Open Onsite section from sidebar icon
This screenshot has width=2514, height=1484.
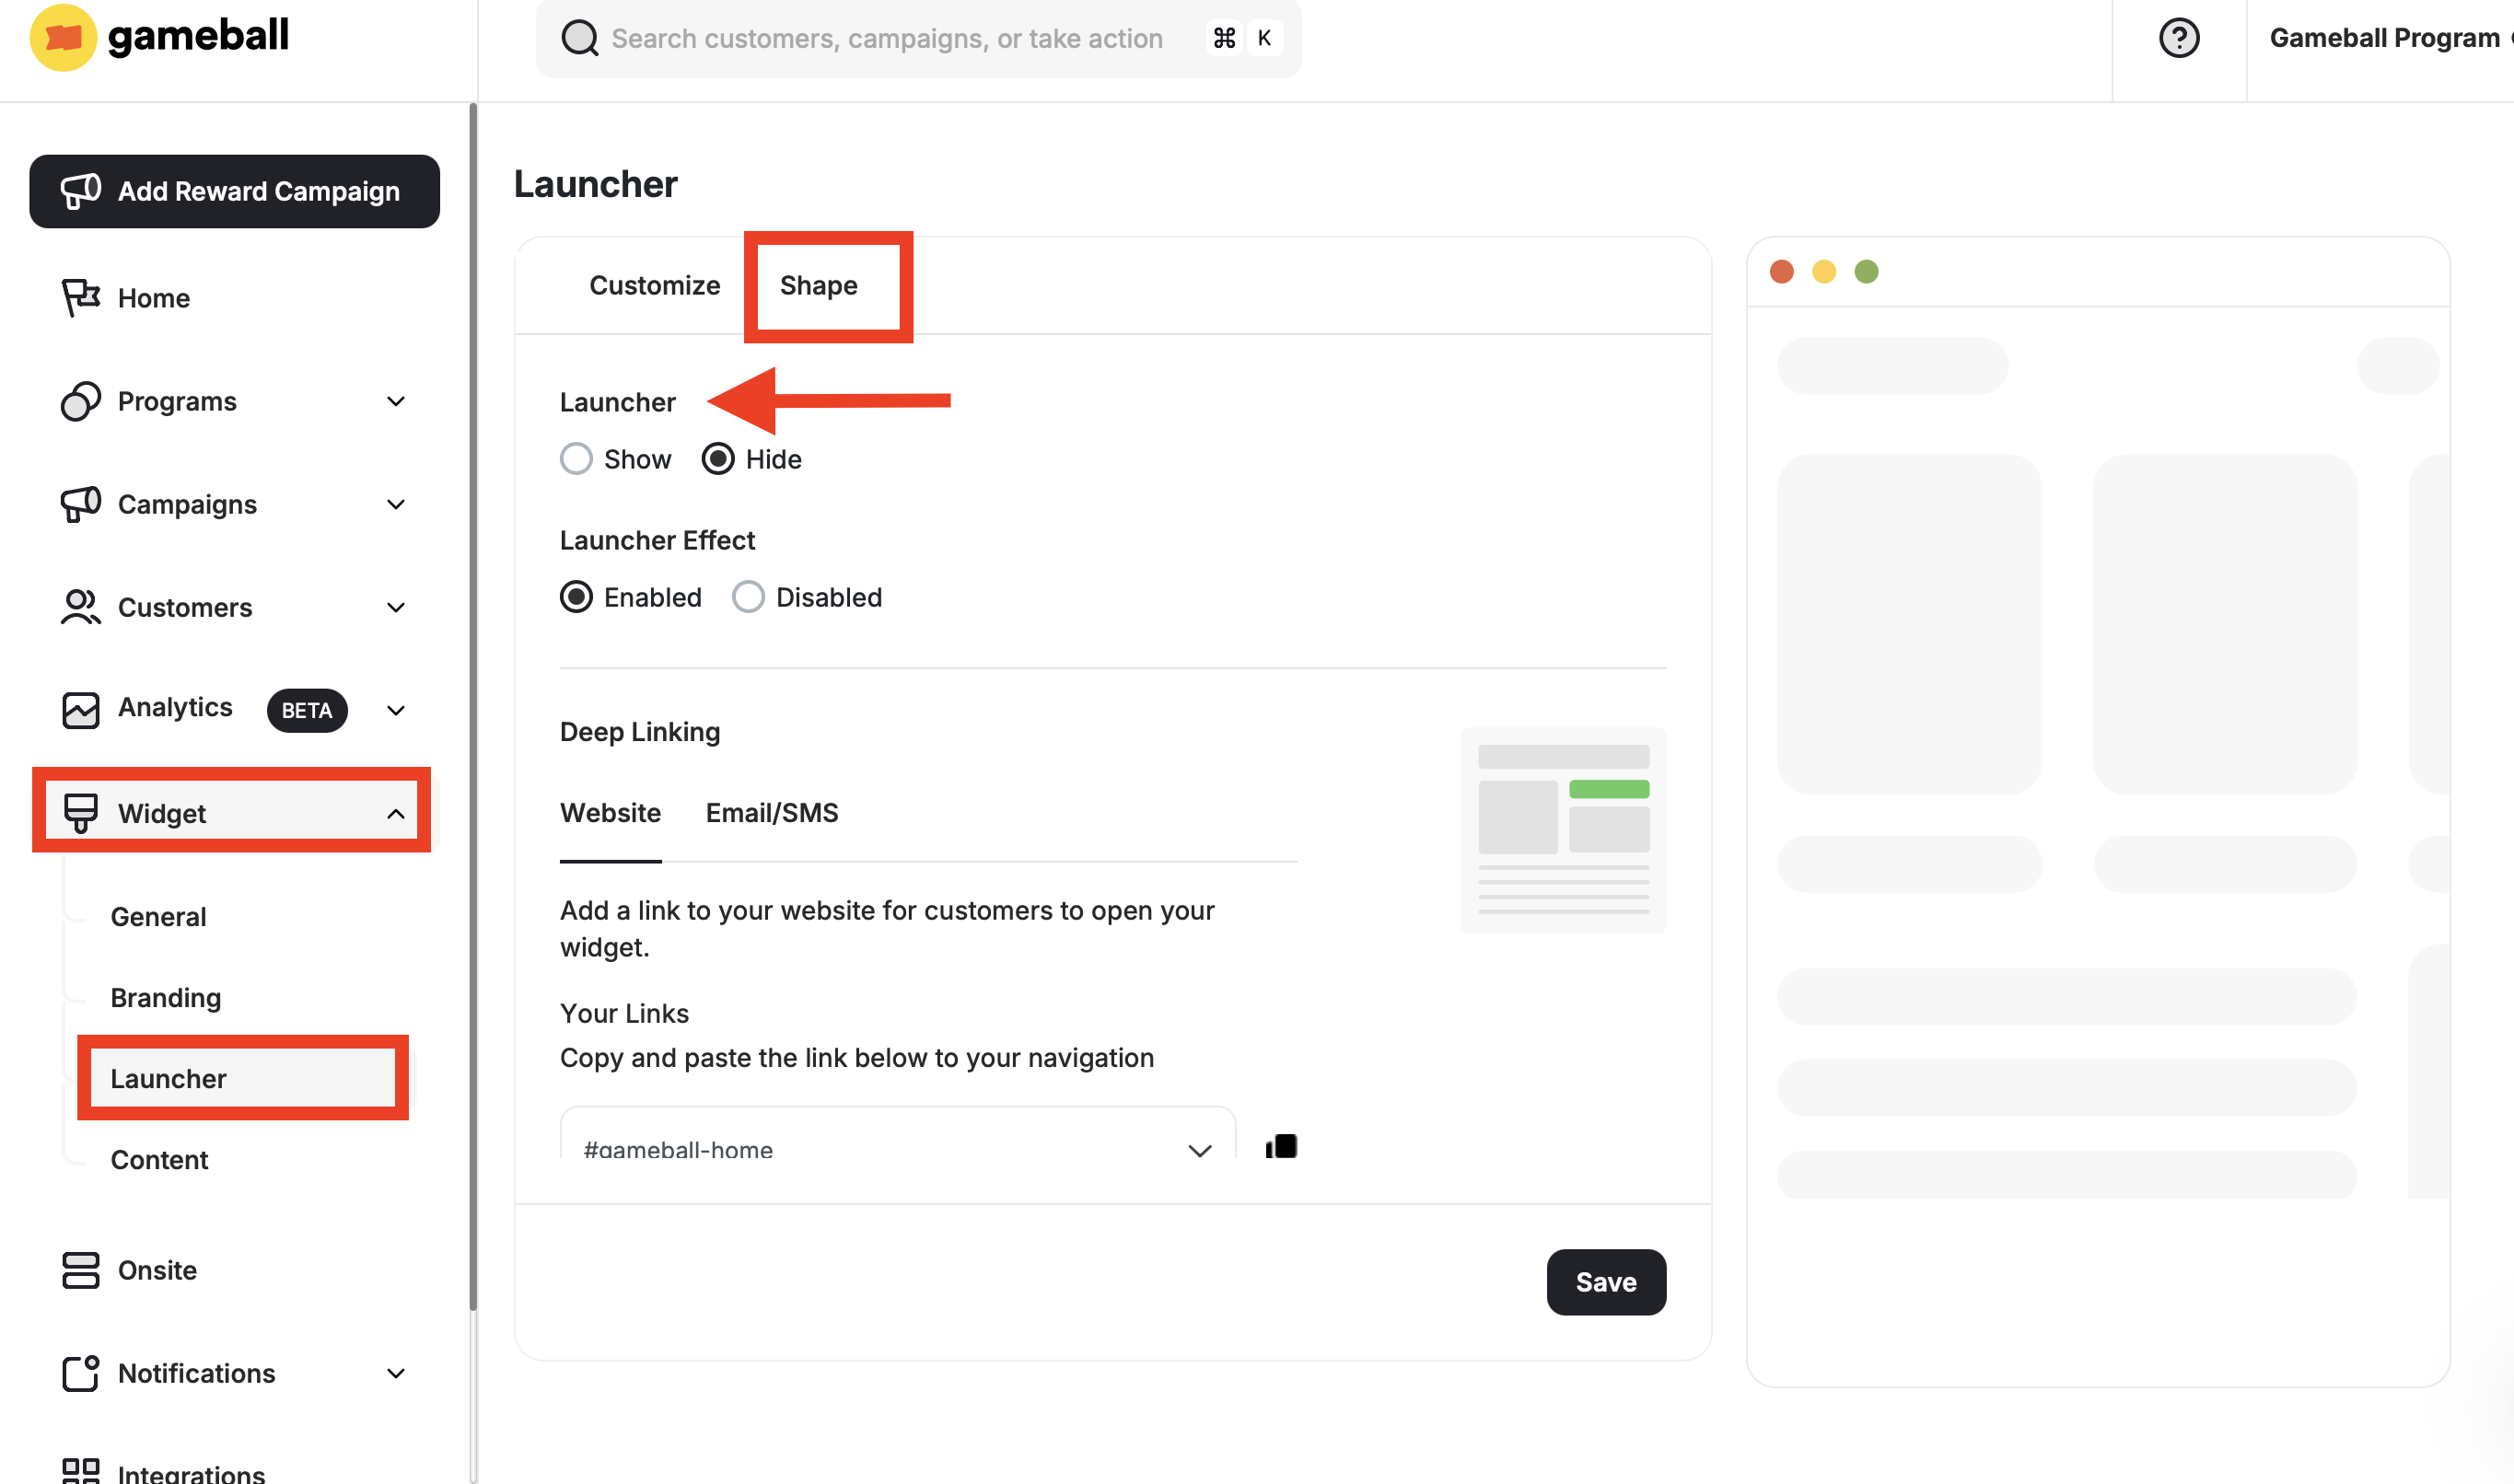pyautogui.click(x=80, y=1270)
